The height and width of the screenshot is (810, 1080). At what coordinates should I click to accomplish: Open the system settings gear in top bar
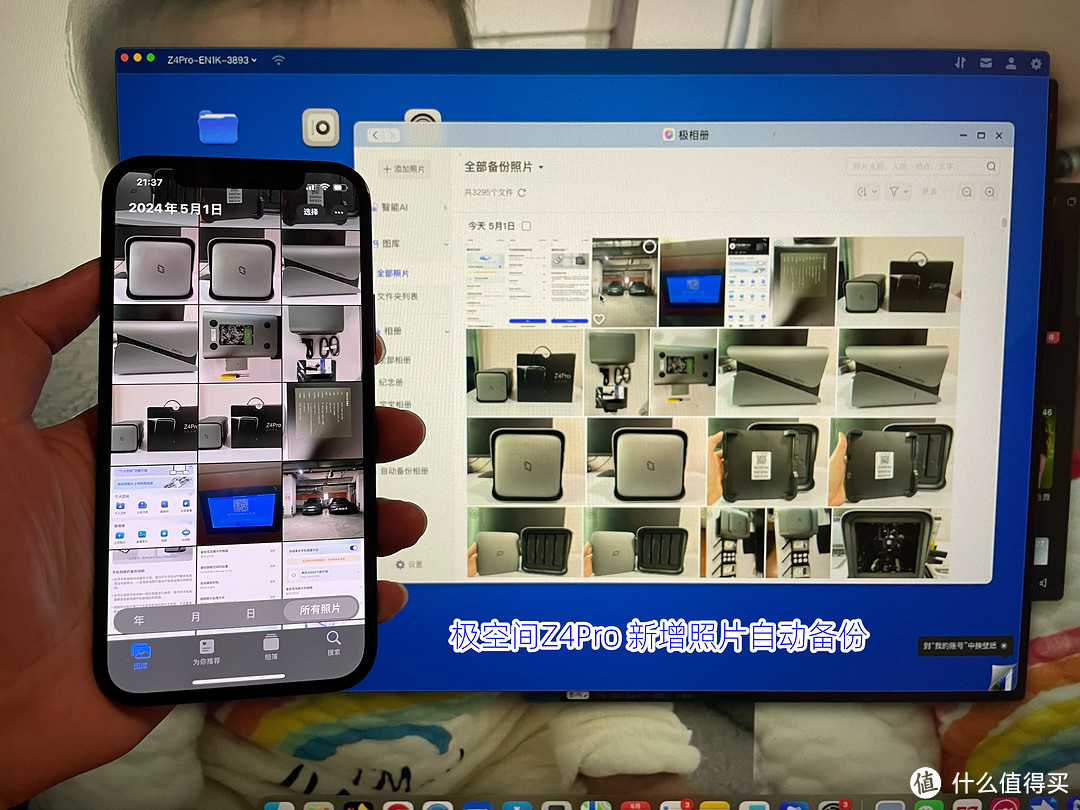click(x=1036, y=64)
